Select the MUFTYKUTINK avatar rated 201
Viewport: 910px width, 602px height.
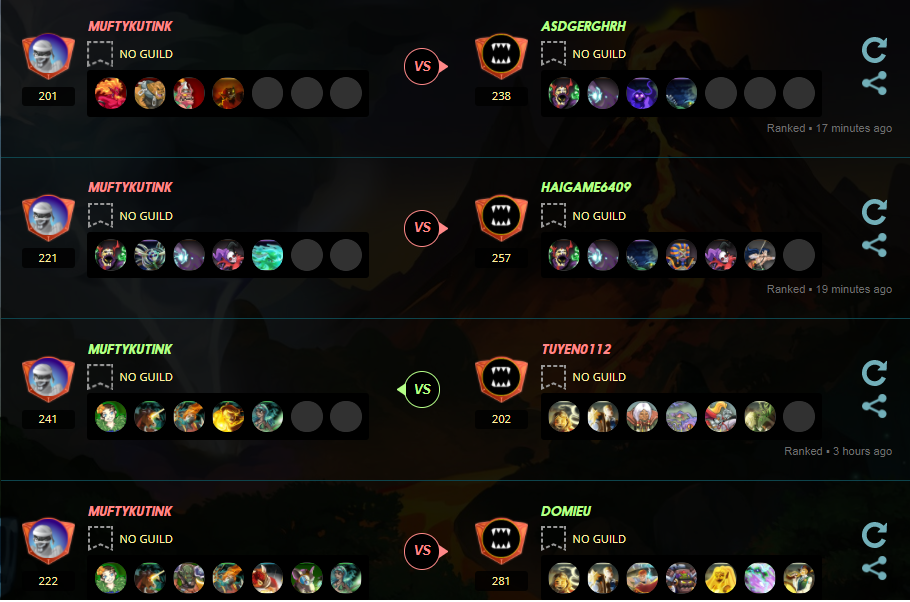click(x=48, y=56)
